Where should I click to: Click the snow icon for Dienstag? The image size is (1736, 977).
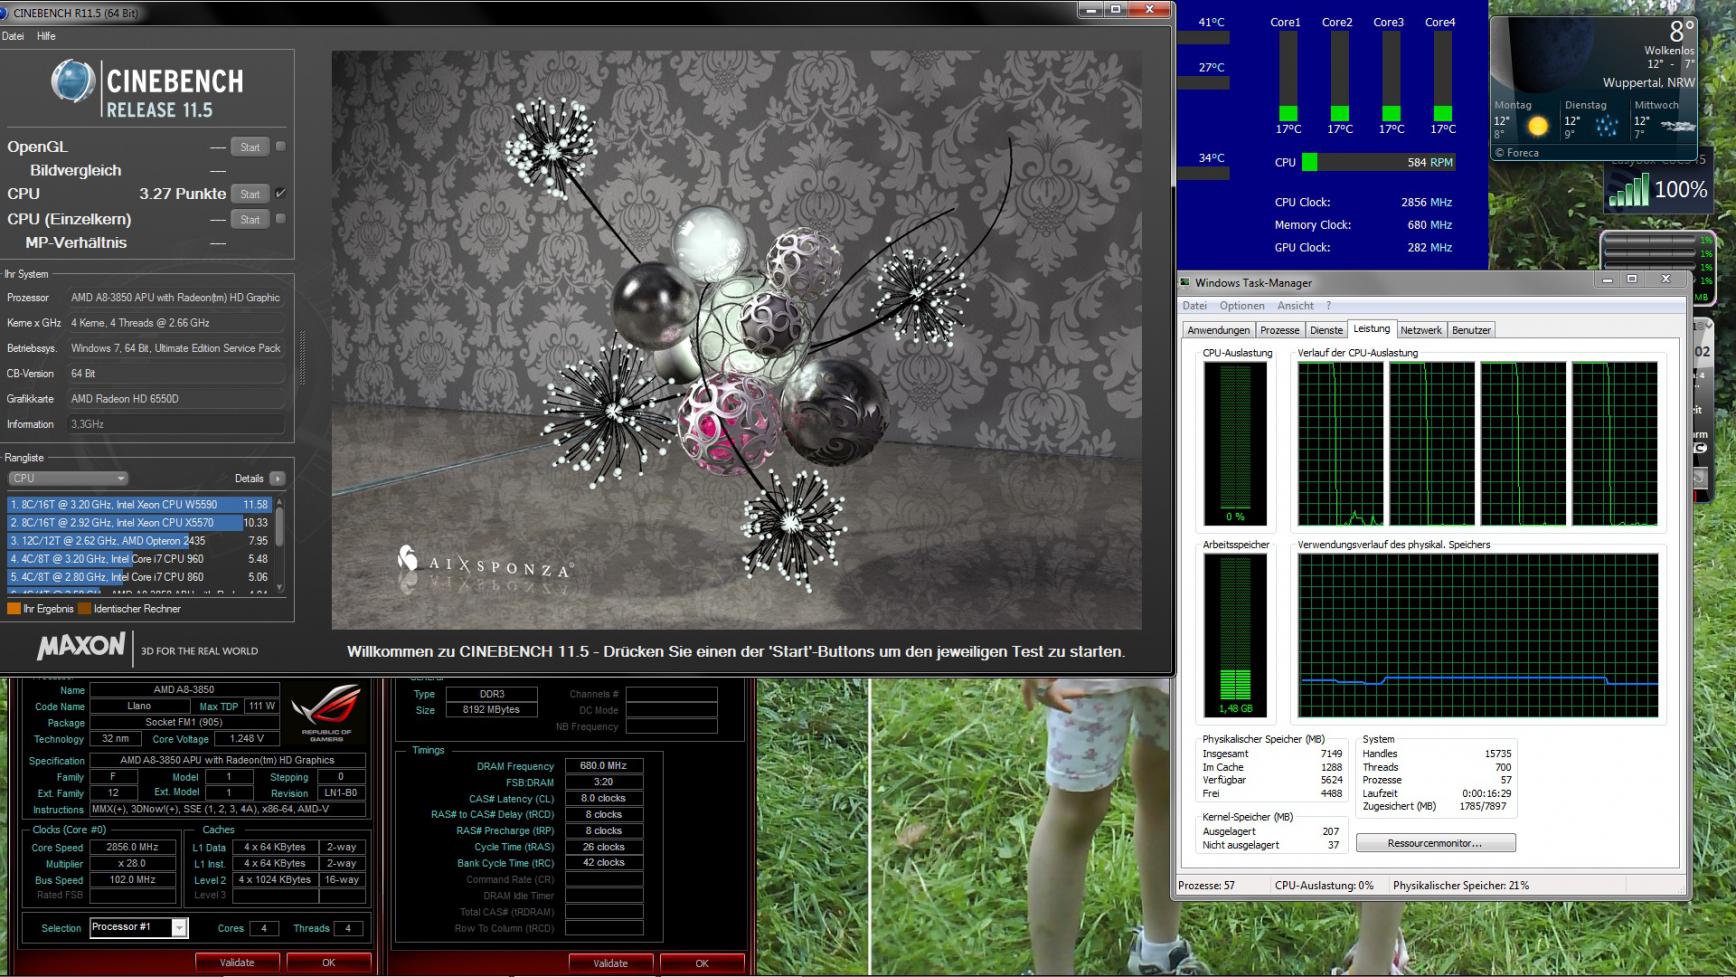click(1606, 126)
